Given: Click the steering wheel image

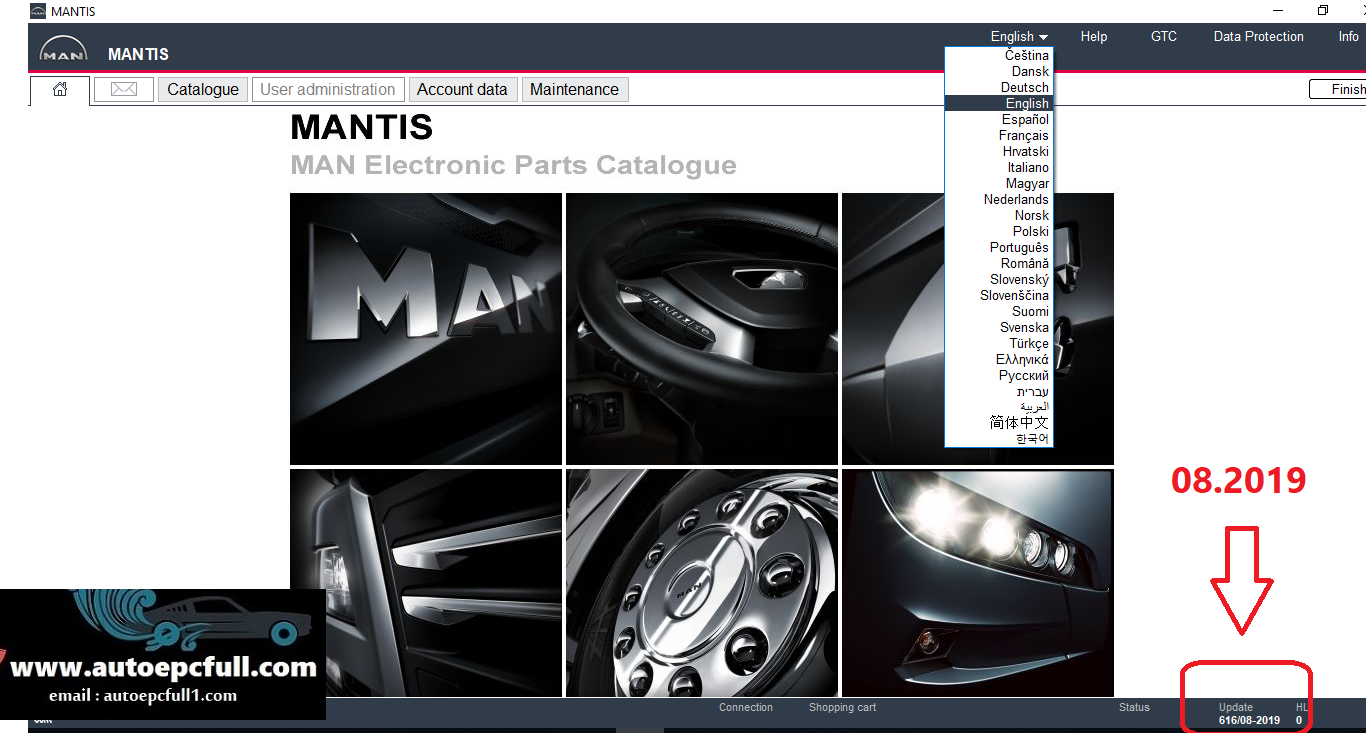Looking at the screenshot, I should point(702,329).
